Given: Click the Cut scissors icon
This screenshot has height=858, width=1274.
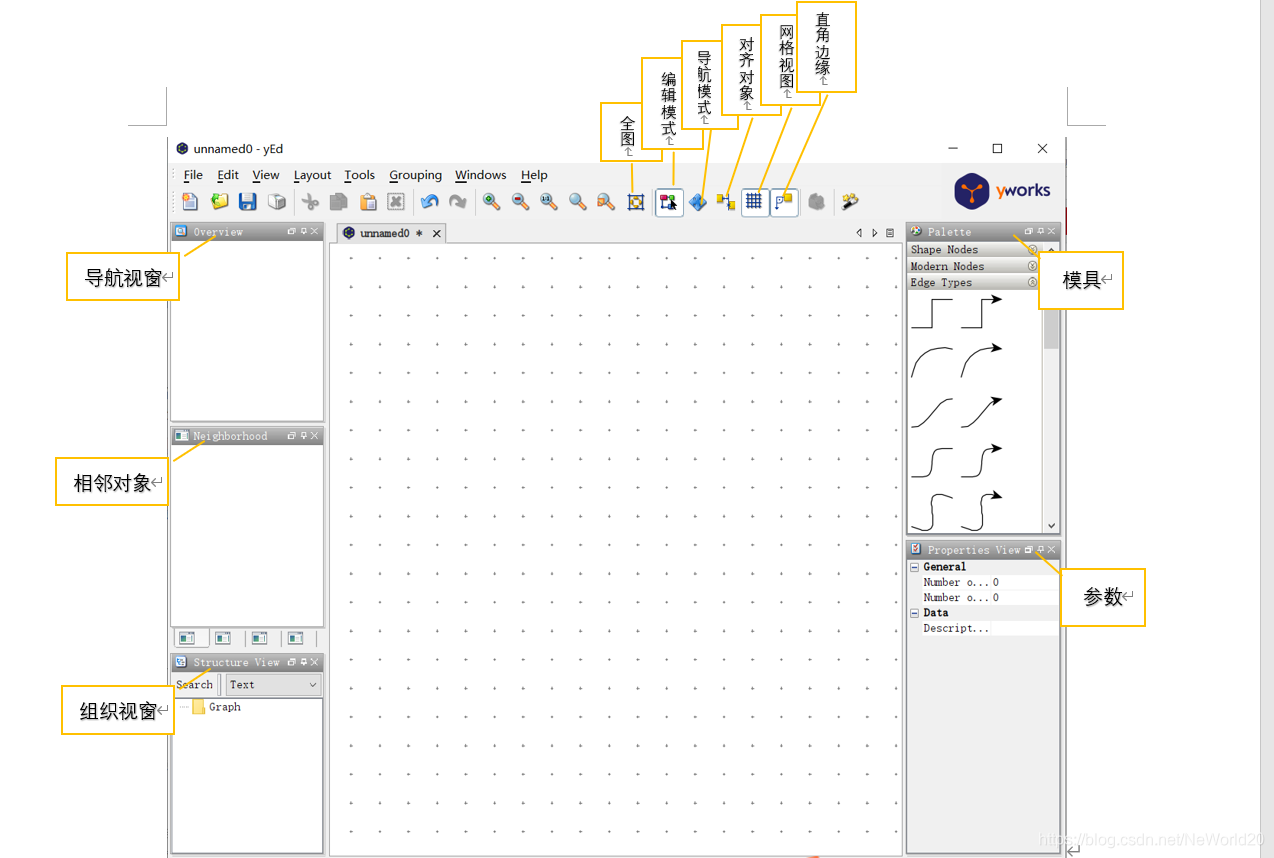Looking at the screenshot, I should click(311, 202).
